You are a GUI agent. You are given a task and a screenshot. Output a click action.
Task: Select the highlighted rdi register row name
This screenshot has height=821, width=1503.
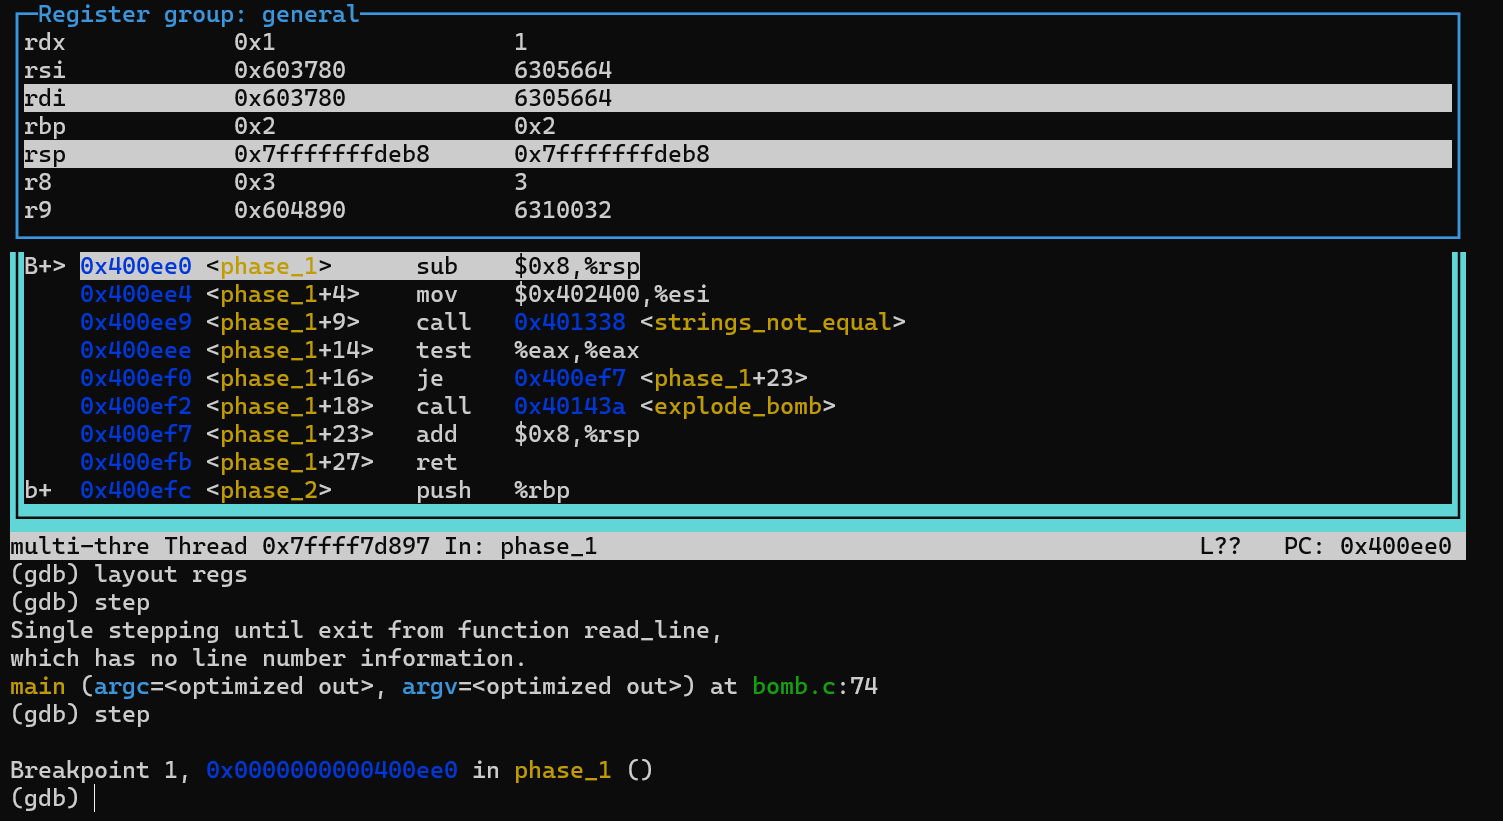click(45, 98)
